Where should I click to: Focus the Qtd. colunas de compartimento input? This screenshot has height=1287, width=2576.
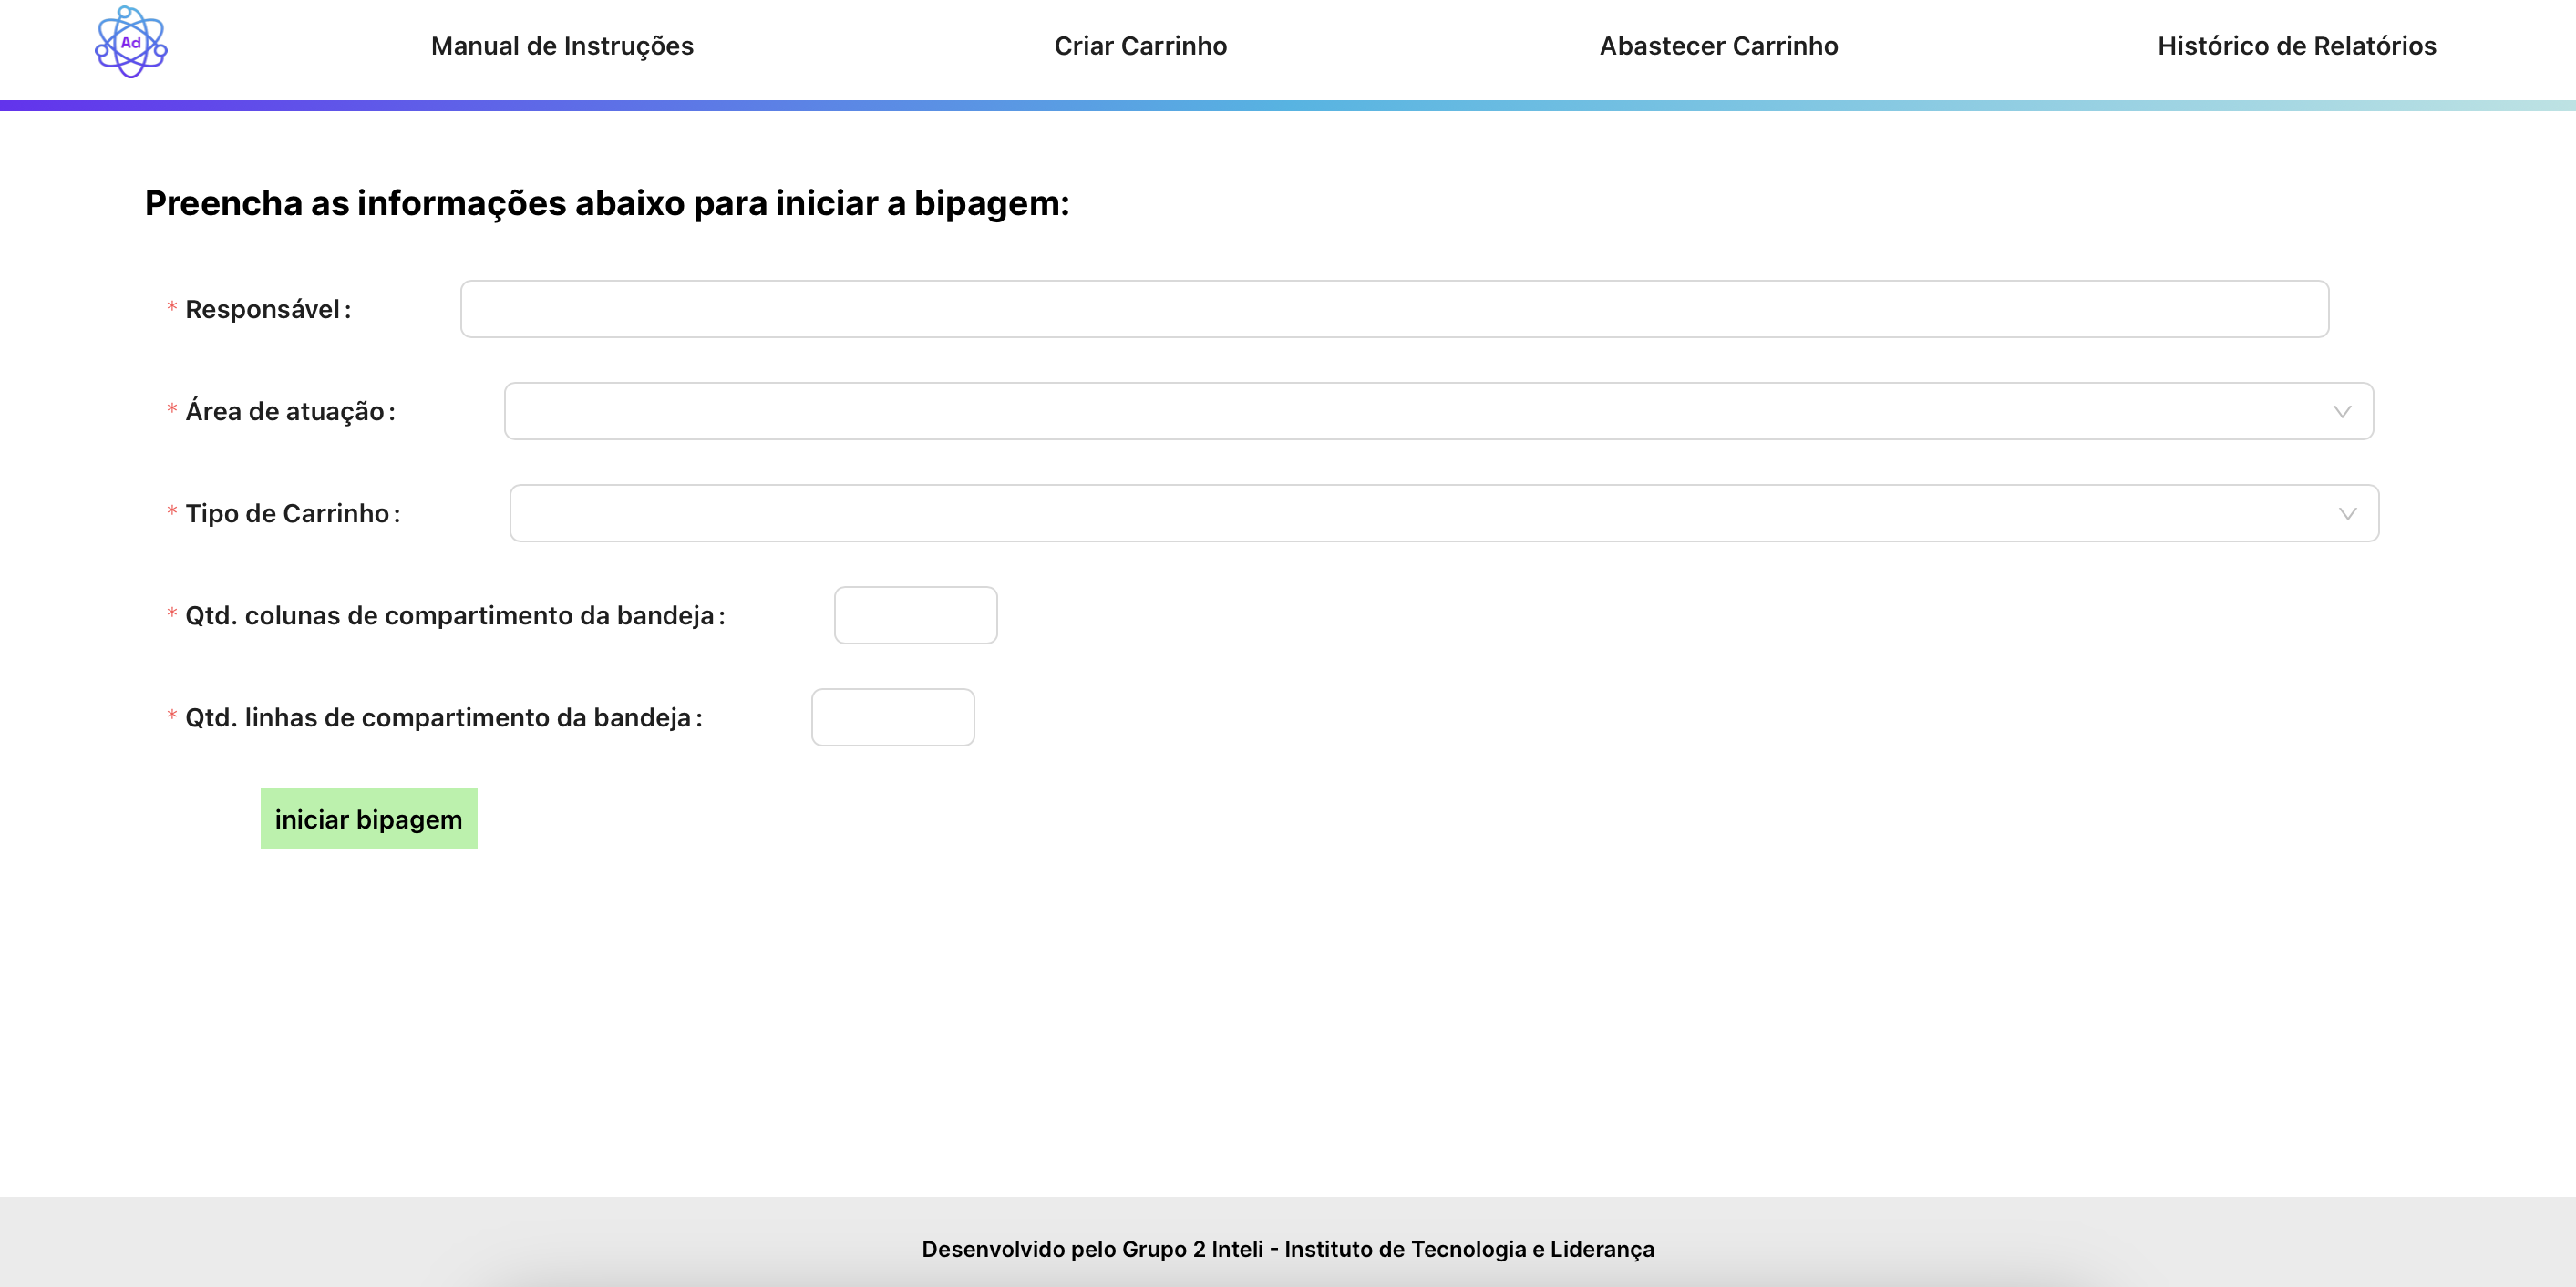pyautogui.click(x=915, y=615)
